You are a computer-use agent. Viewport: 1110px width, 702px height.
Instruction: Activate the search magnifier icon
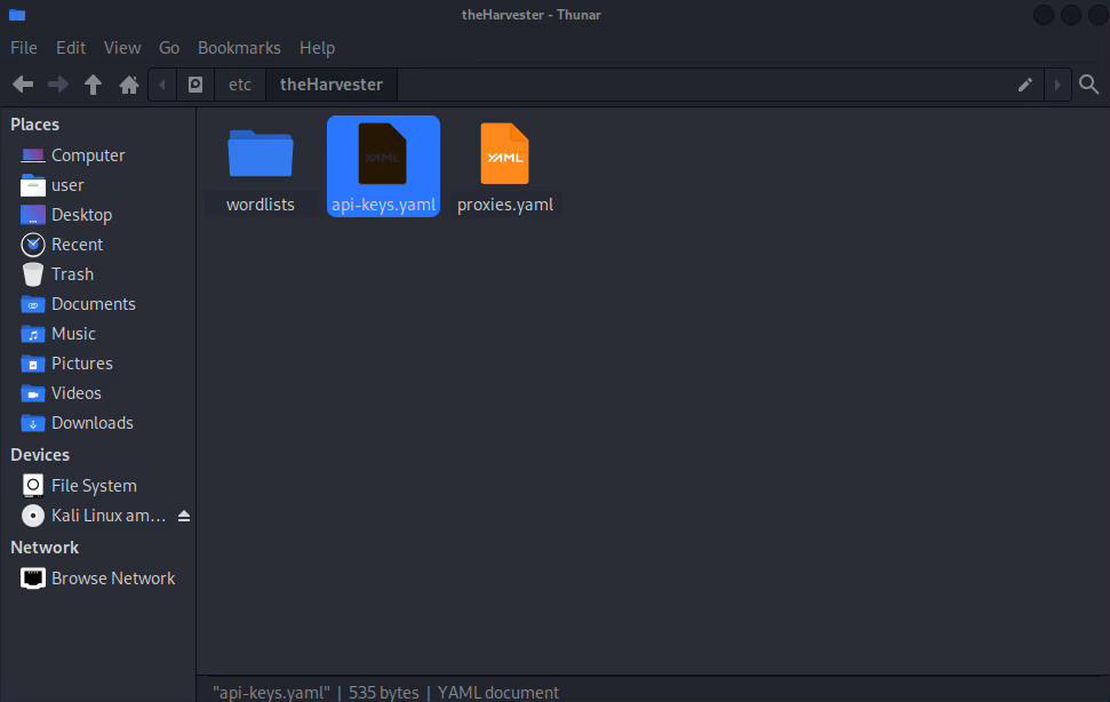(x=1088, y=84)
